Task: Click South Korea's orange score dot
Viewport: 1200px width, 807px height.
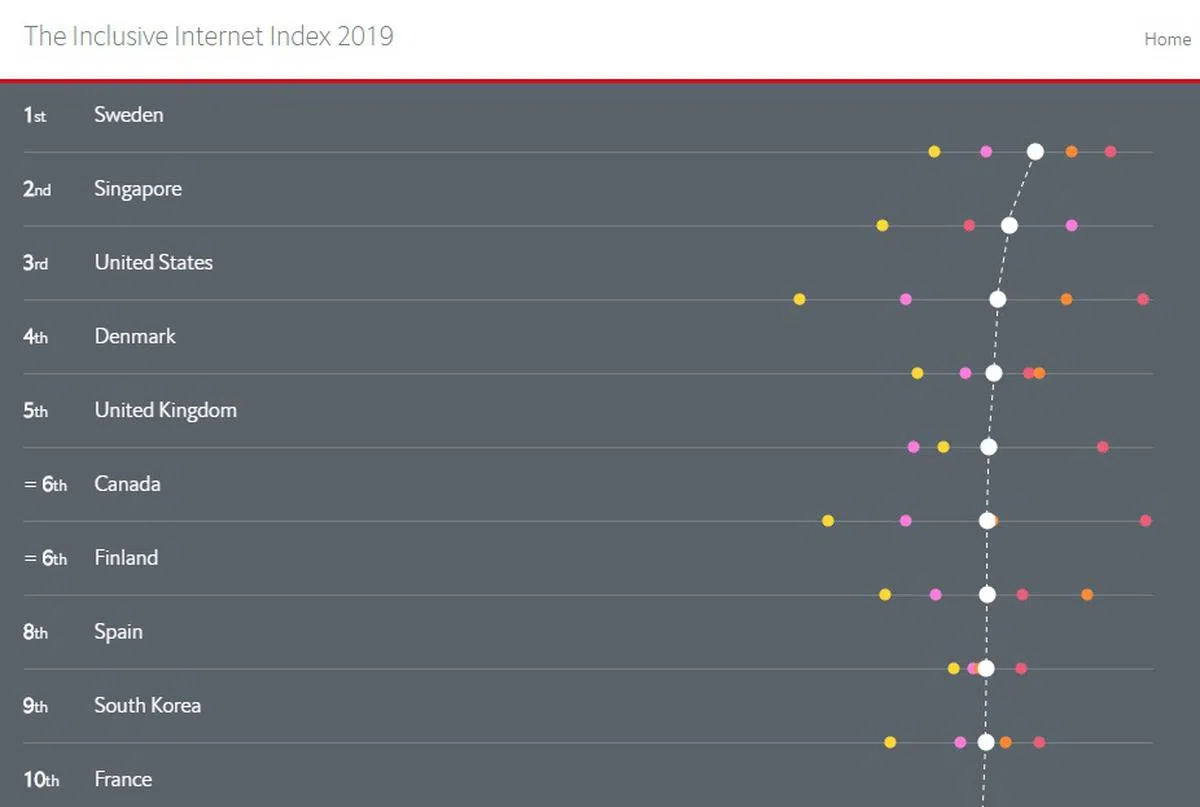Action: pos(1006,742)
